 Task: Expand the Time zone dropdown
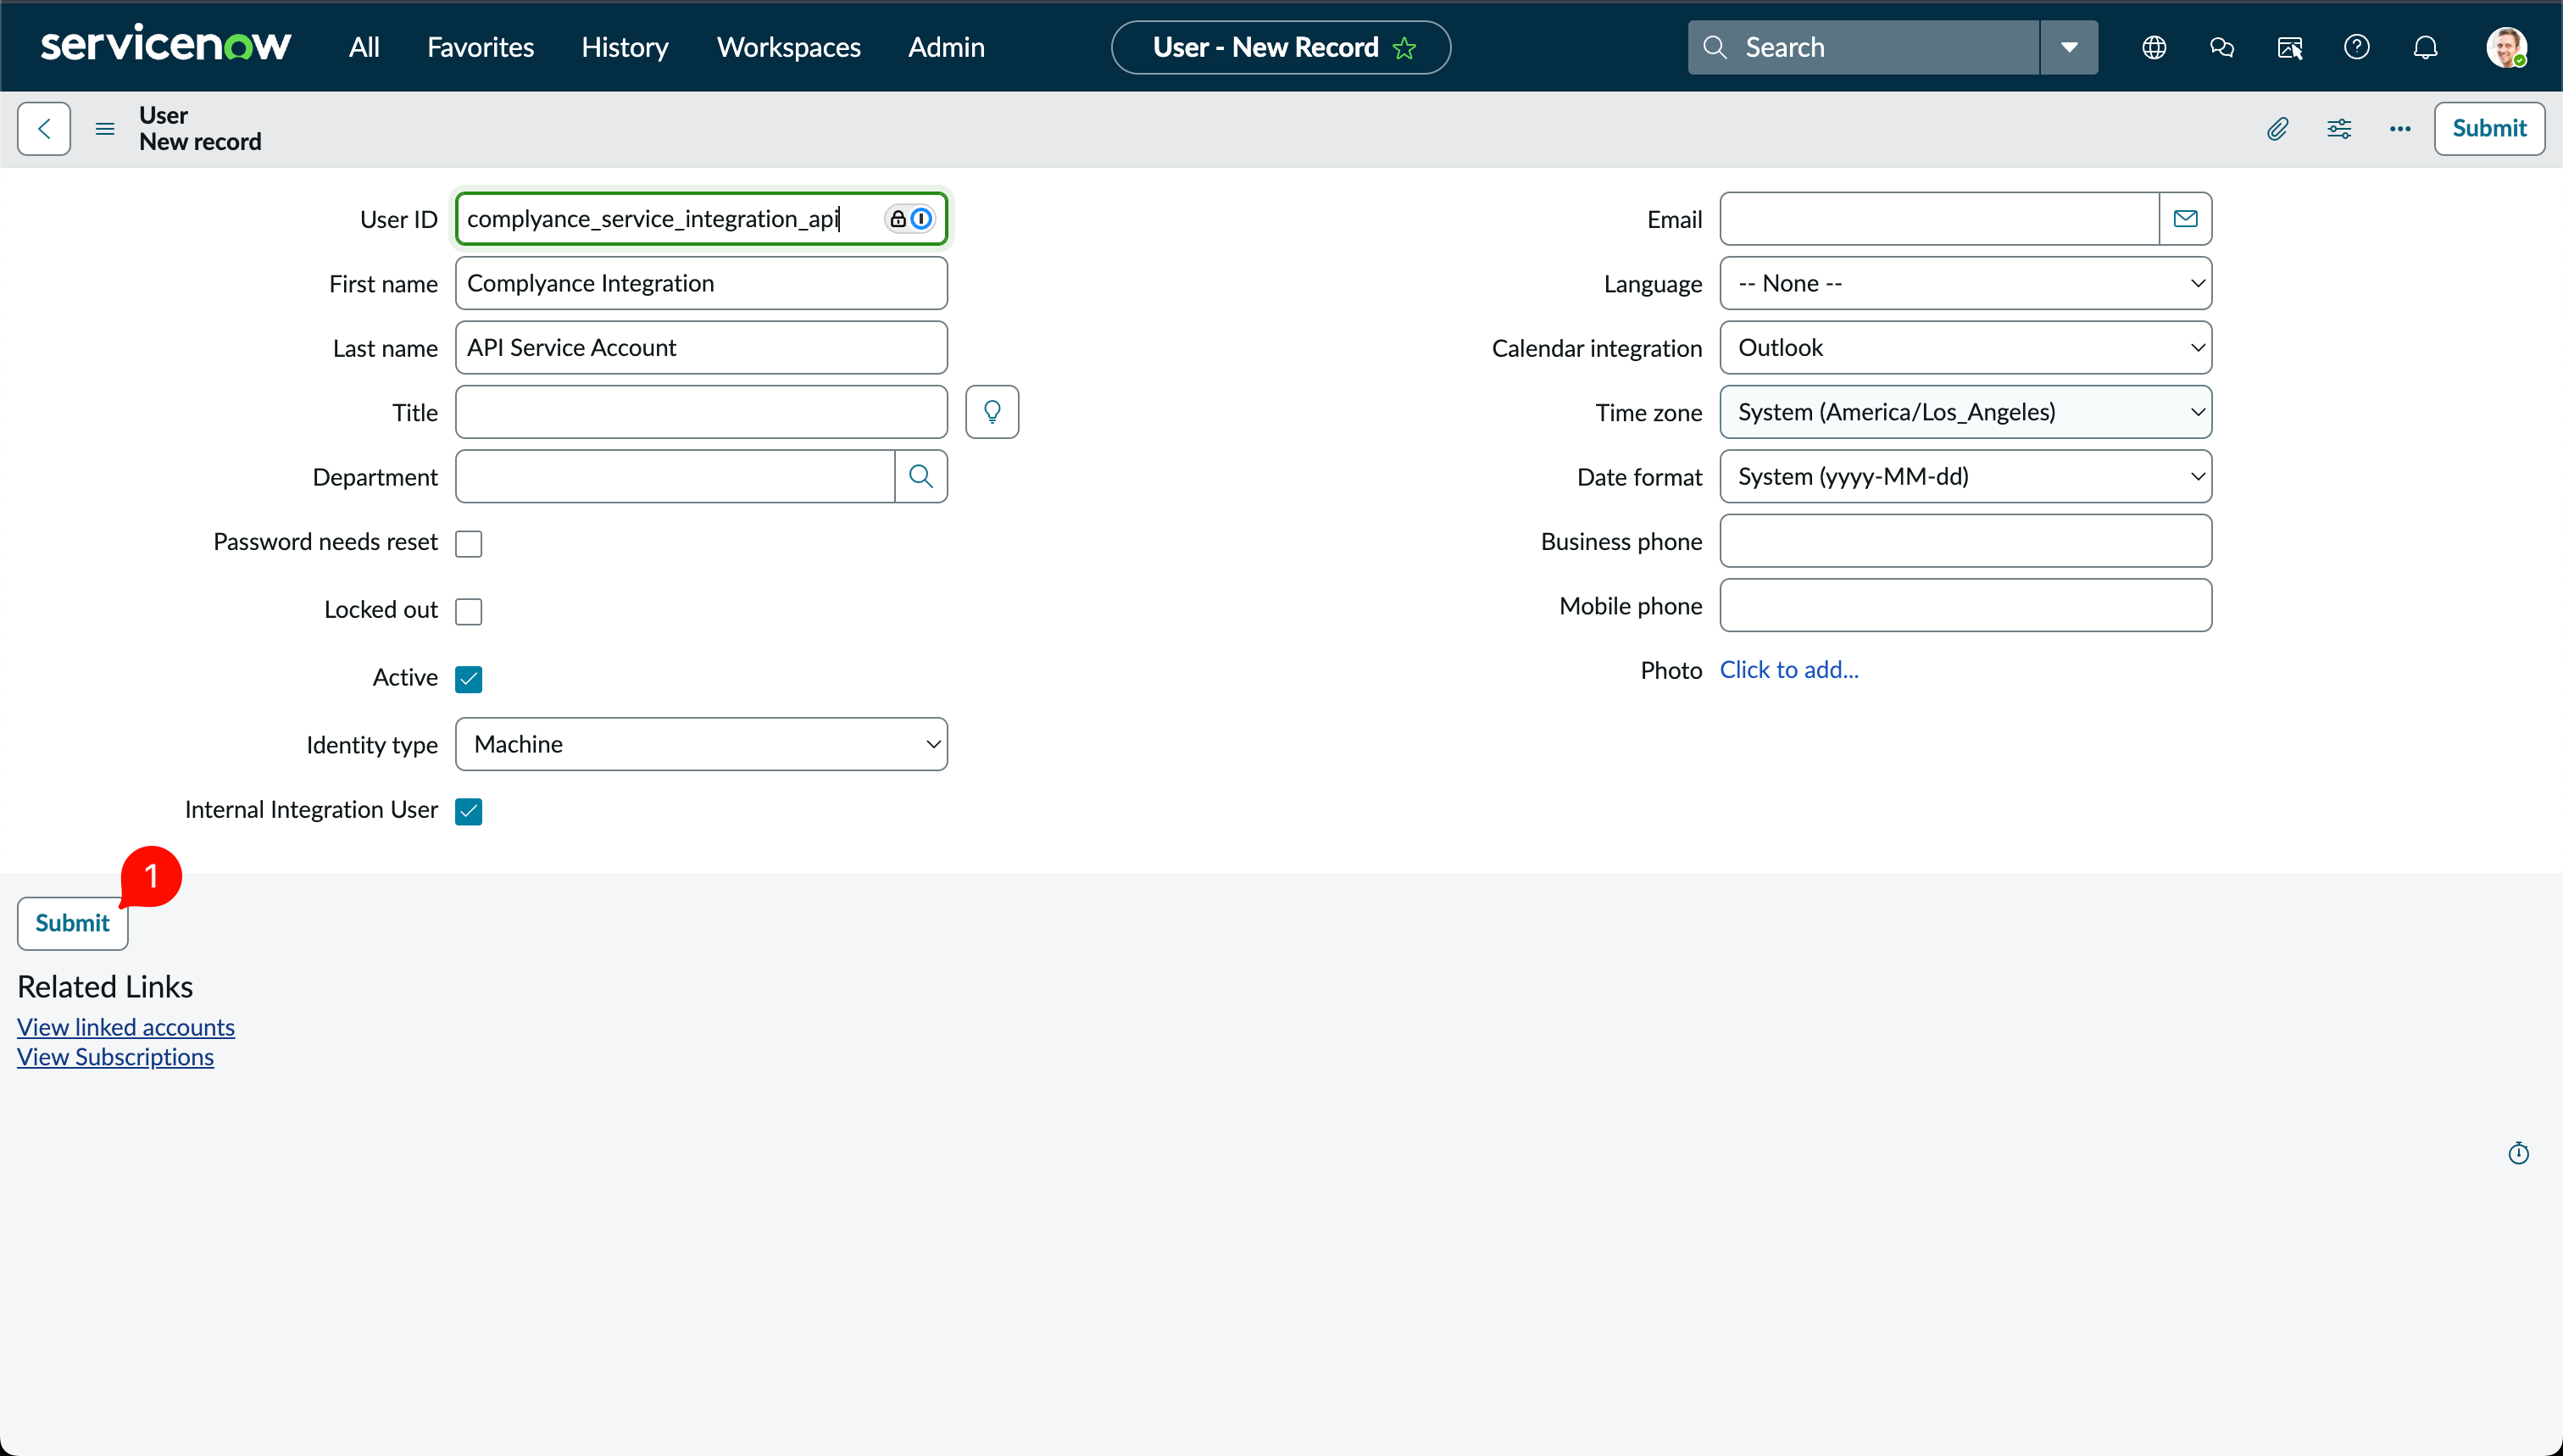point(1965,412)
